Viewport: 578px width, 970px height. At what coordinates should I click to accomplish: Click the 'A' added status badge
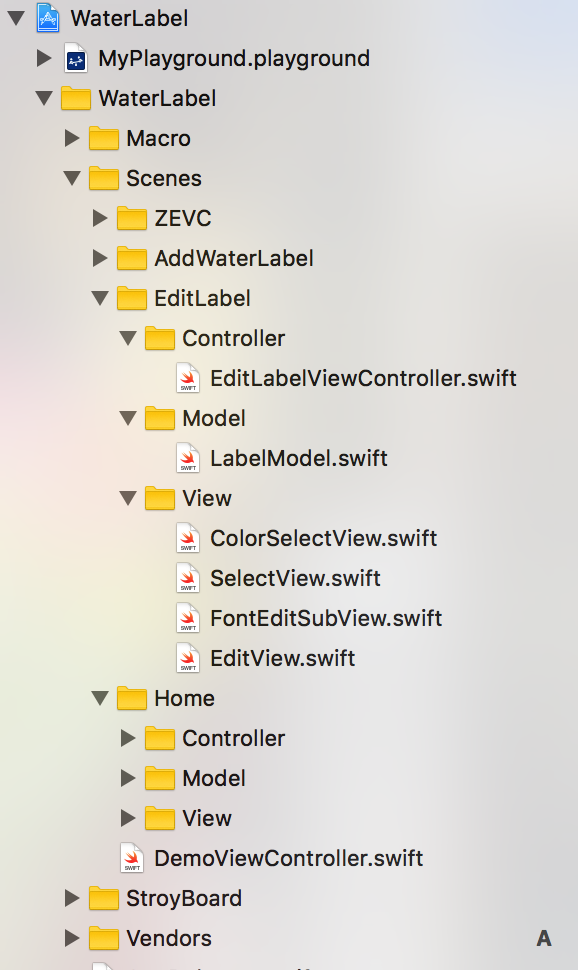[x=544, y=938]
